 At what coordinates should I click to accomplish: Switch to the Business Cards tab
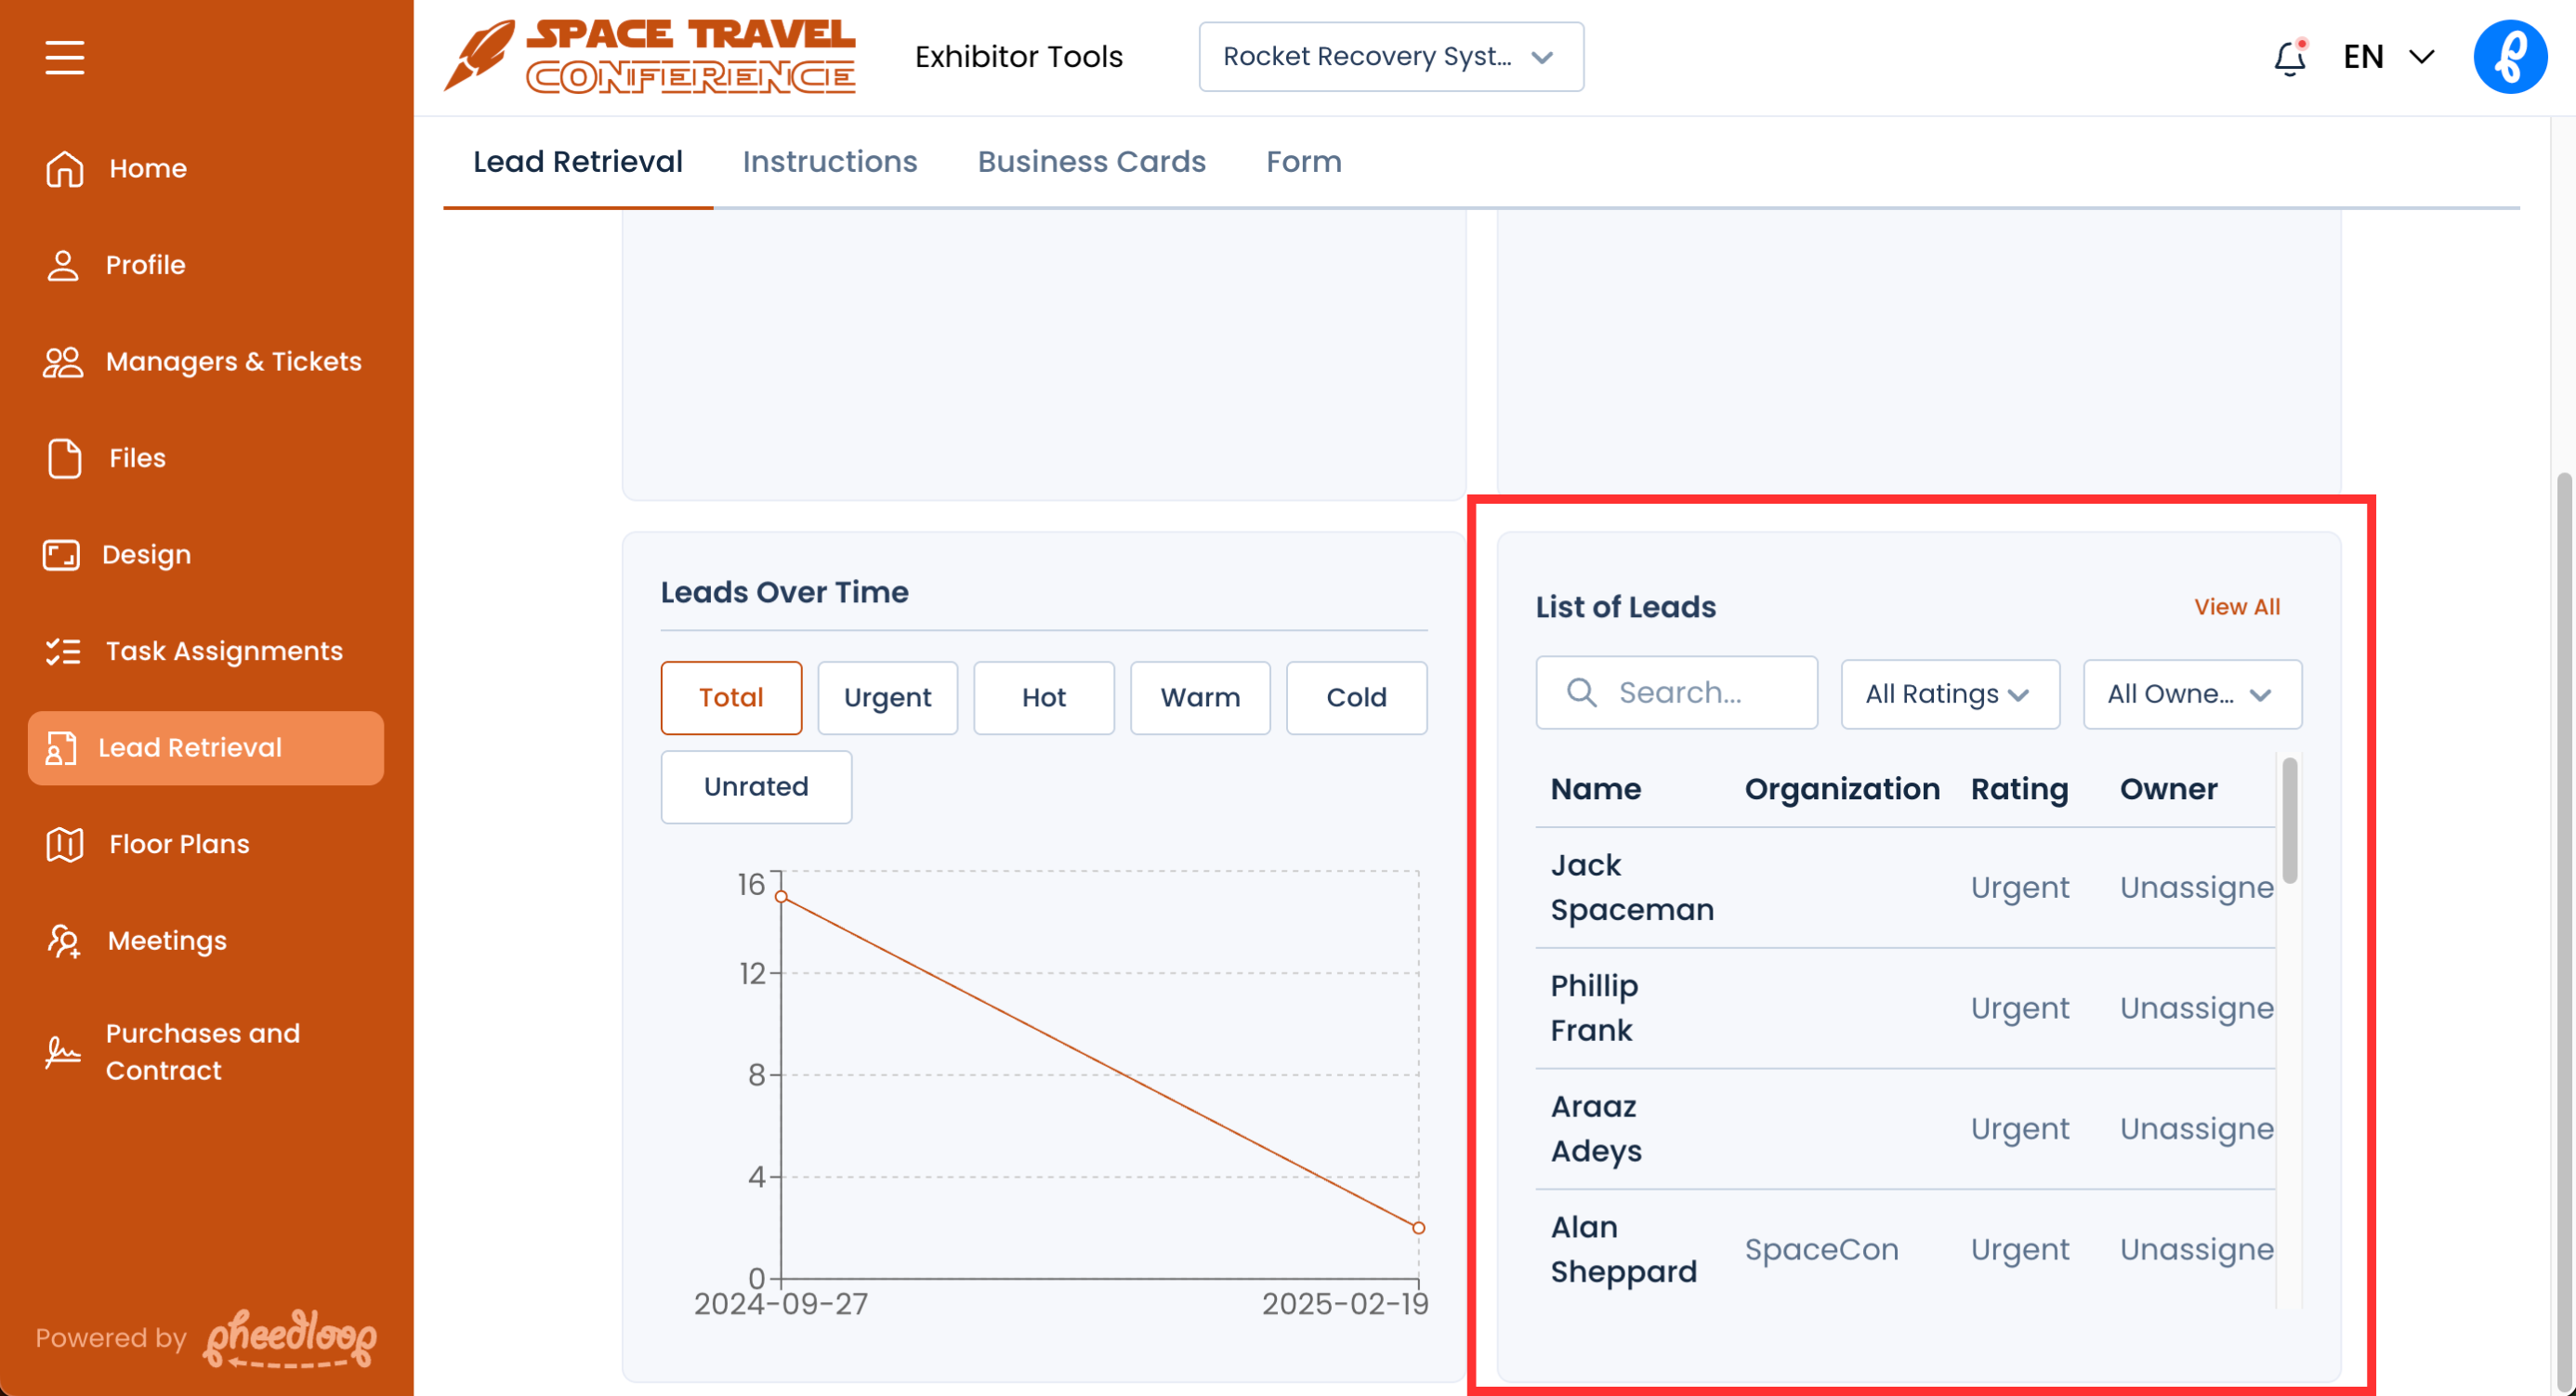pyautogui.click(x=1091, y=162)
